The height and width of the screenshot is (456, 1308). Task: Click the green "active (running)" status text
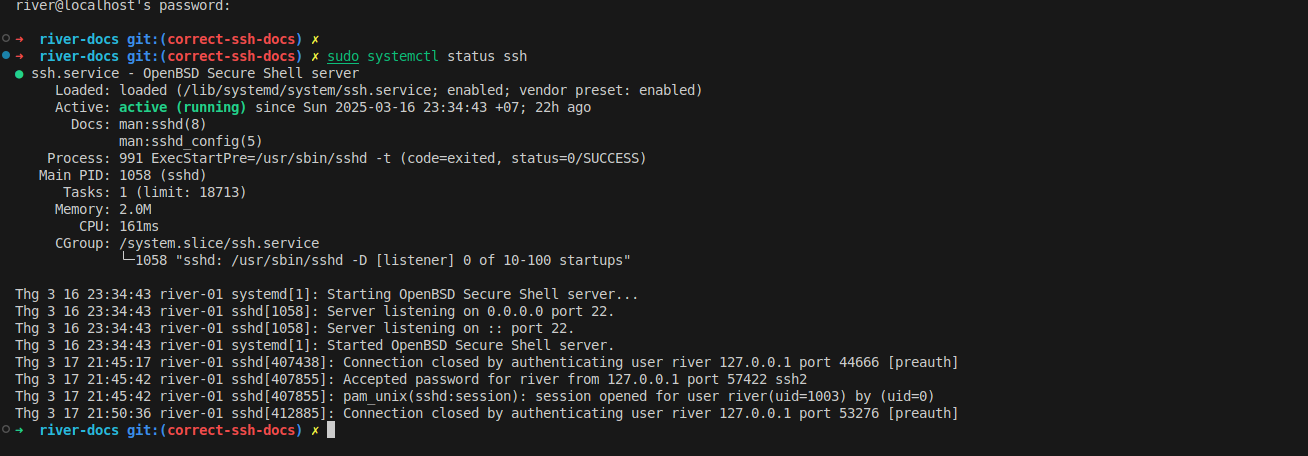coord(182,107)
